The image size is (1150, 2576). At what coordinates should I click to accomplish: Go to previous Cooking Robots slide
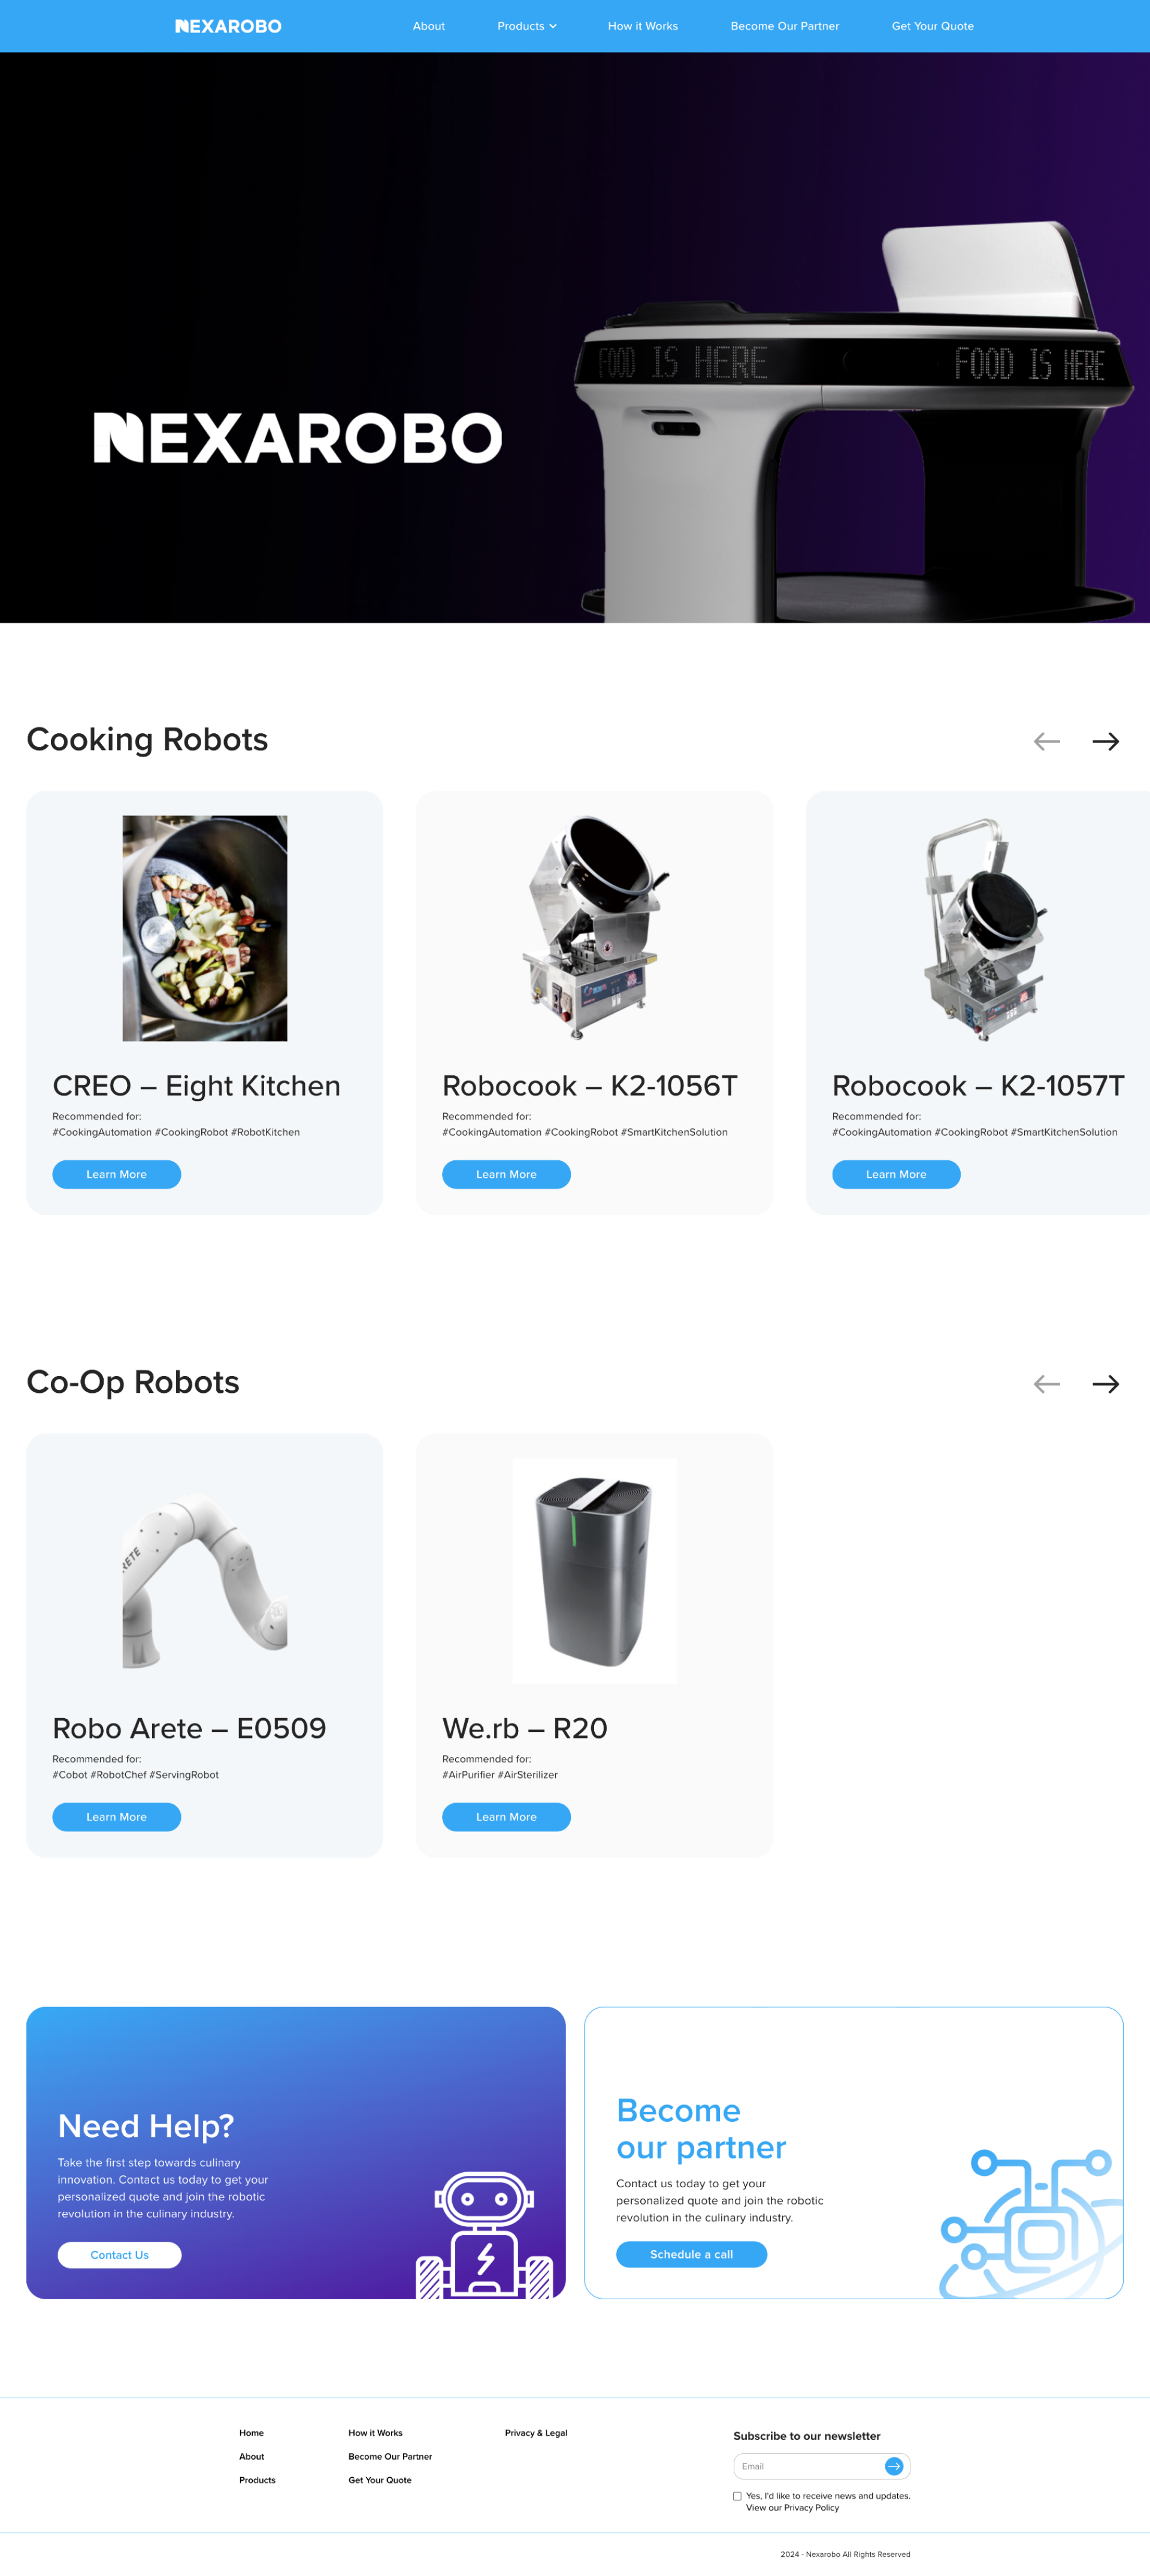click(x=1046, y=741)
